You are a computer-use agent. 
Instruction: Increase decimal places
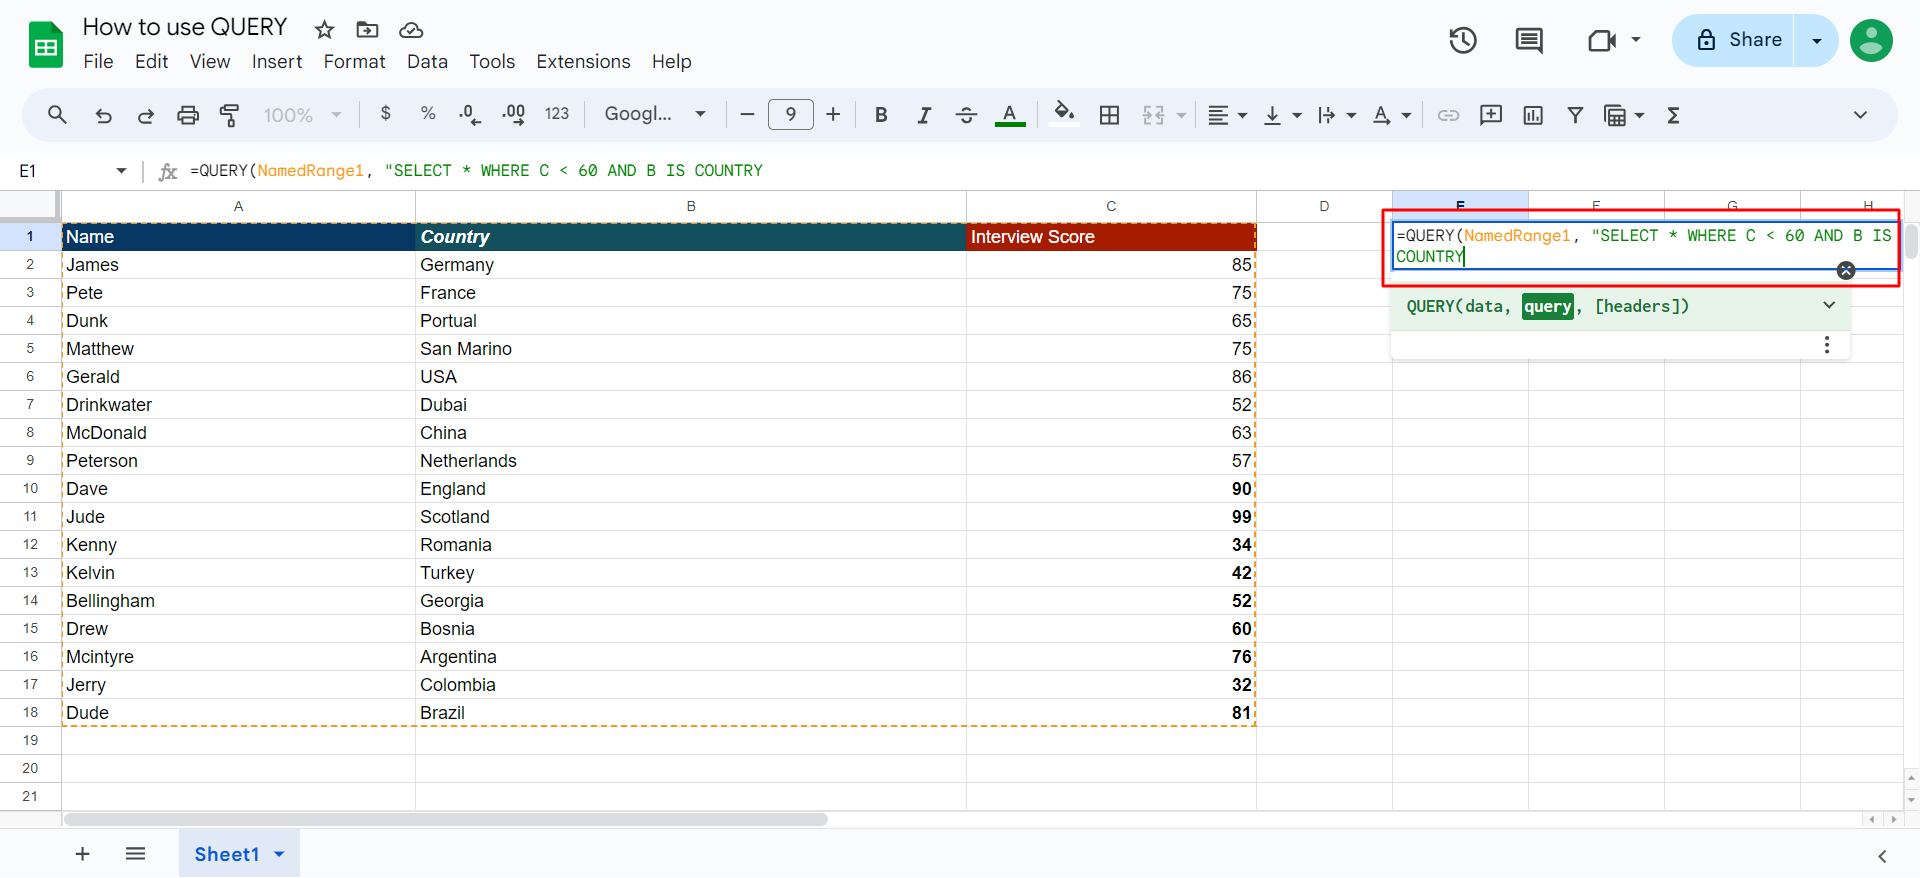(x=514, y=115)
